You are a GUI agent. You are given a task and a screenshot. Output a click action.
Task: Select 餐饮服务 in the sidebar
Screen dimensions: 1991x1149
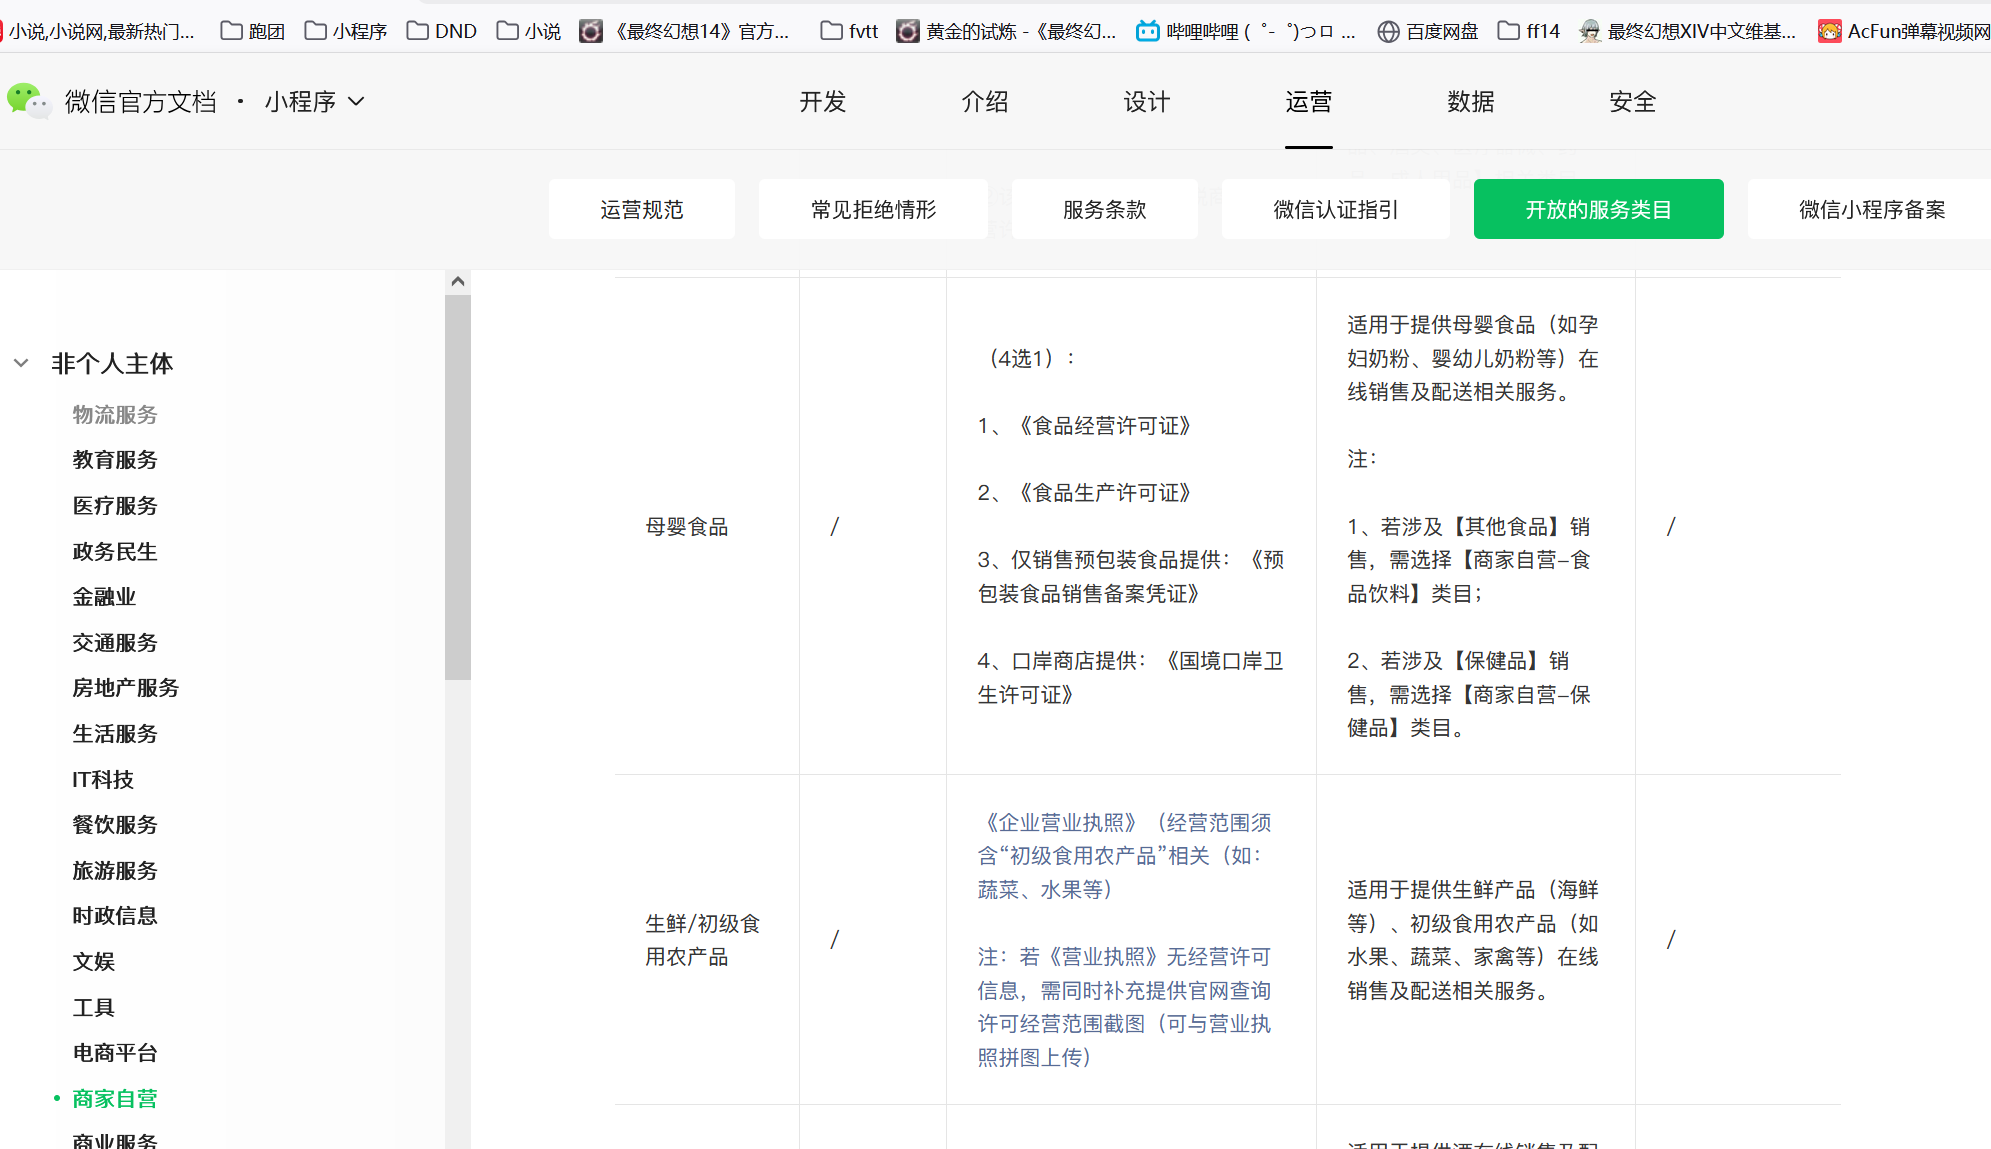[x=114, y=824]
